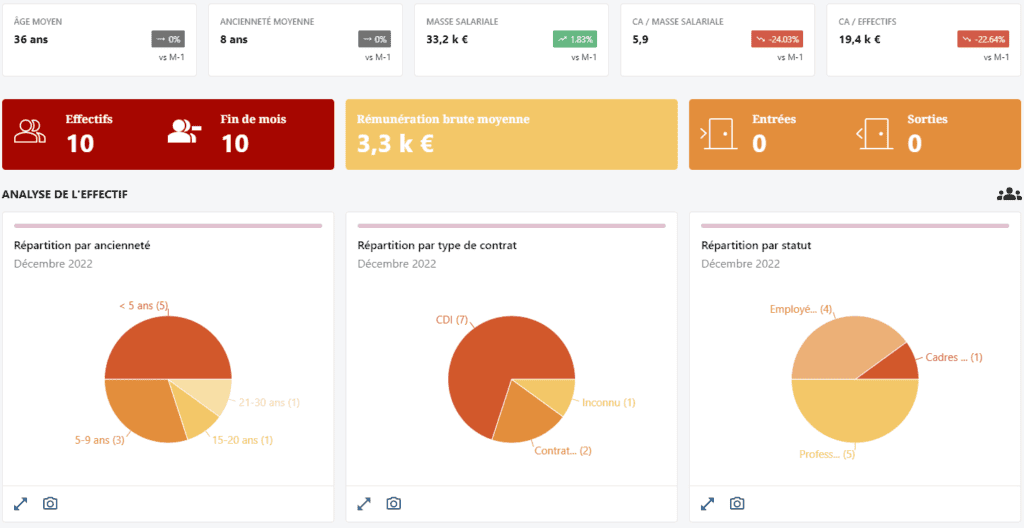Click the 'Inconnu (1)' contract label
This screenshot has width=1024, height=528.
point(608,403)
